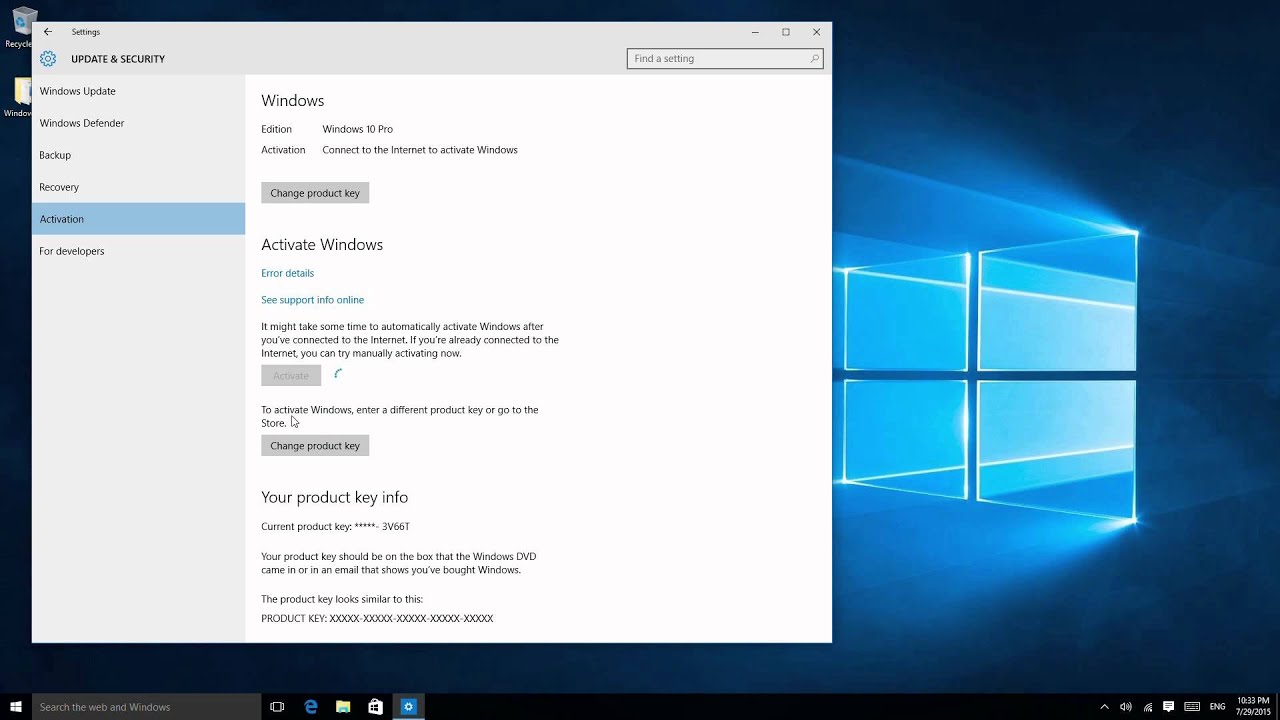Open the volume control in tray
Image resolution: width=1280 pixels, height=720 pixels.
(1126, 707)
